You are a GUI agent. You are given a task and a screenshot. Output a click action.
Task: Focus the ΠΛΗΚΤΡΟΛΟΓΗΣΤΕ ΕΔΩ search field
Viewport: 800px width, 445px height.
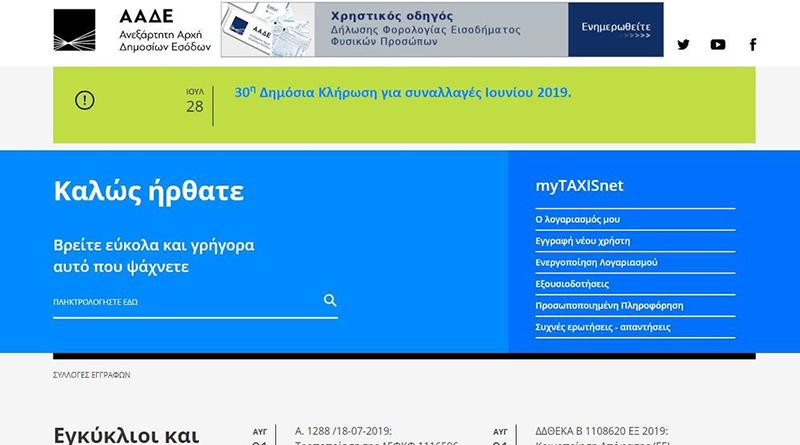(185, 301)
